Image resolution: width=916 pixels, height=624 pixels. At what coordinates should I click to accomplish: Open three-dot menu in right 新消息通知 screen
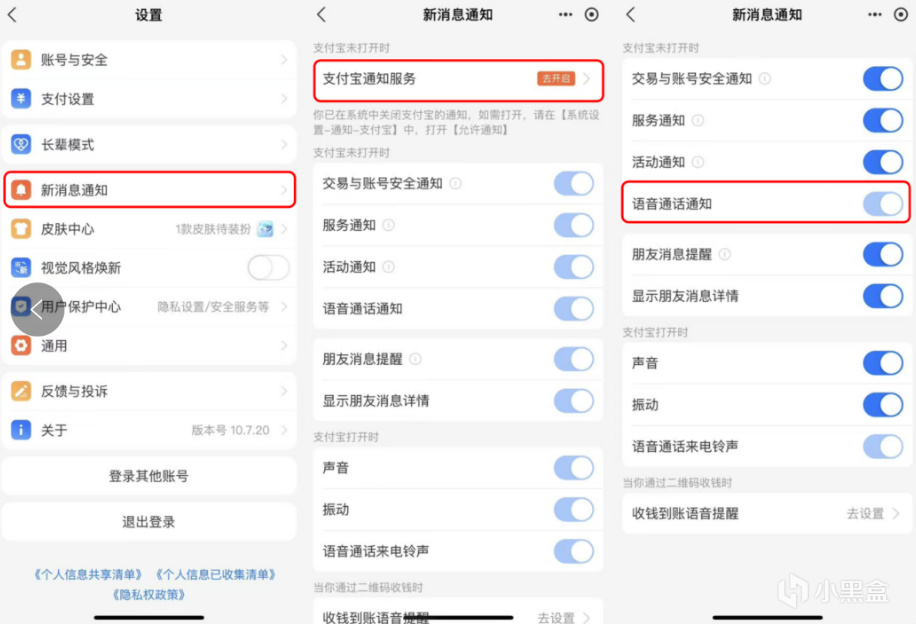click(x=875, y=15)
